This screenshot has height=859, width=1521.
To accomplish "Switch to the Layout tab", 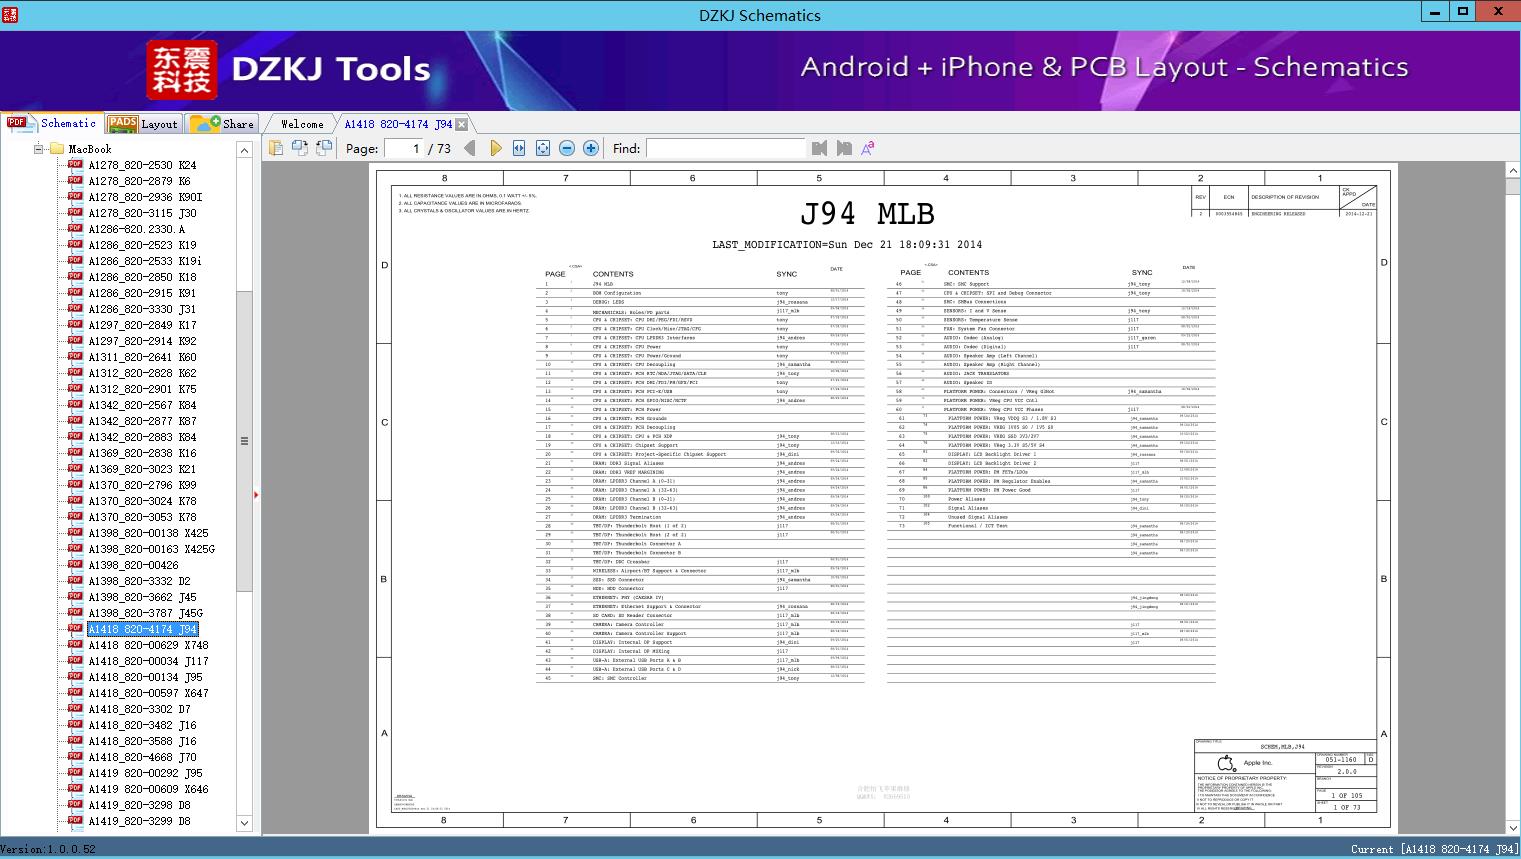I will pos(143,124).
